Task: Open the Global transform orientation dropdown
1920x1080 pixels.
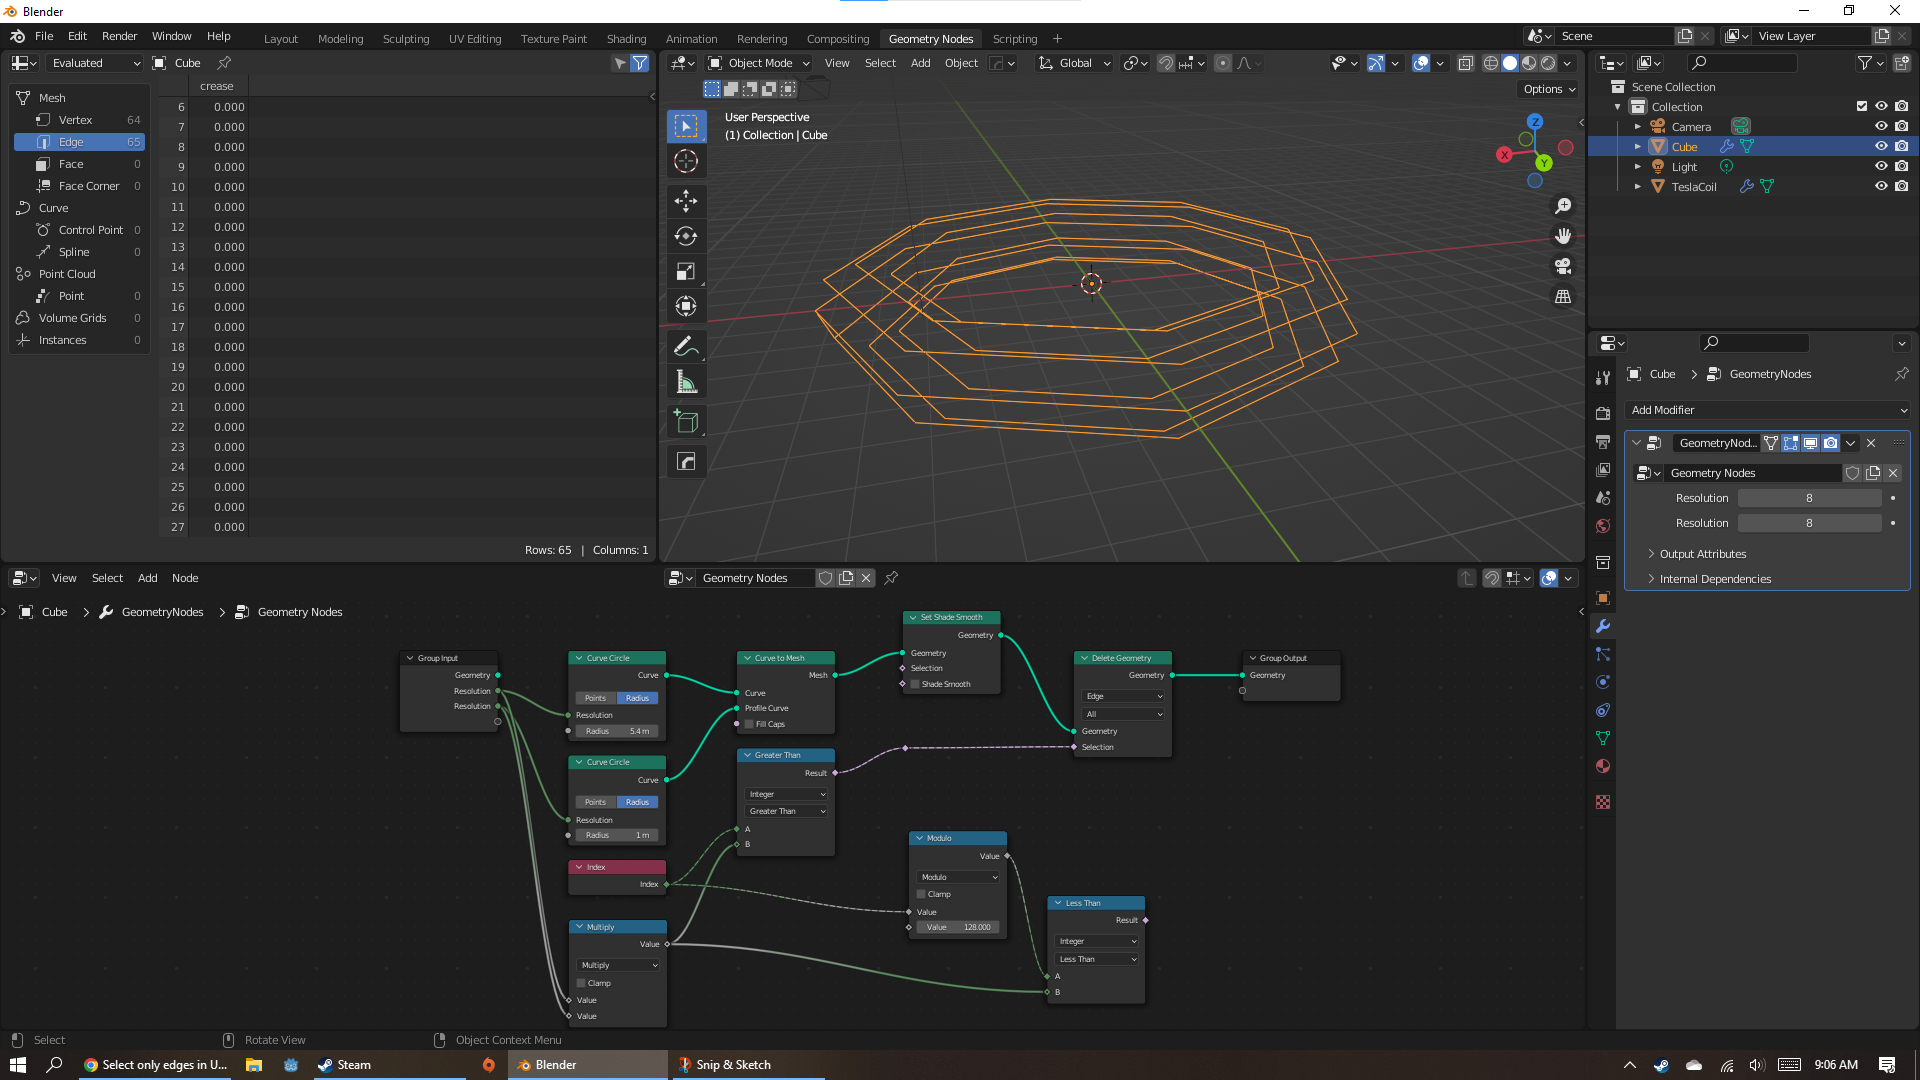Action: [1075, 63]
